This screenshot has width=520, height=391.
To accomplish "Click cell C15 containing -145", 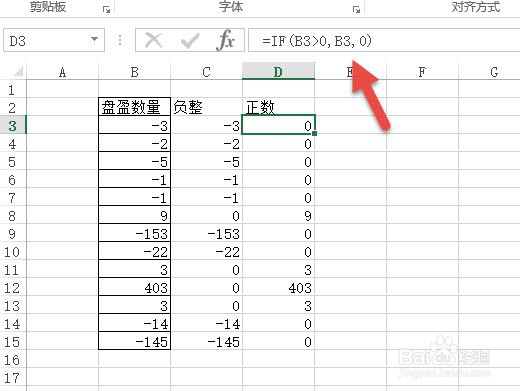I will click(x=206, y=341).
